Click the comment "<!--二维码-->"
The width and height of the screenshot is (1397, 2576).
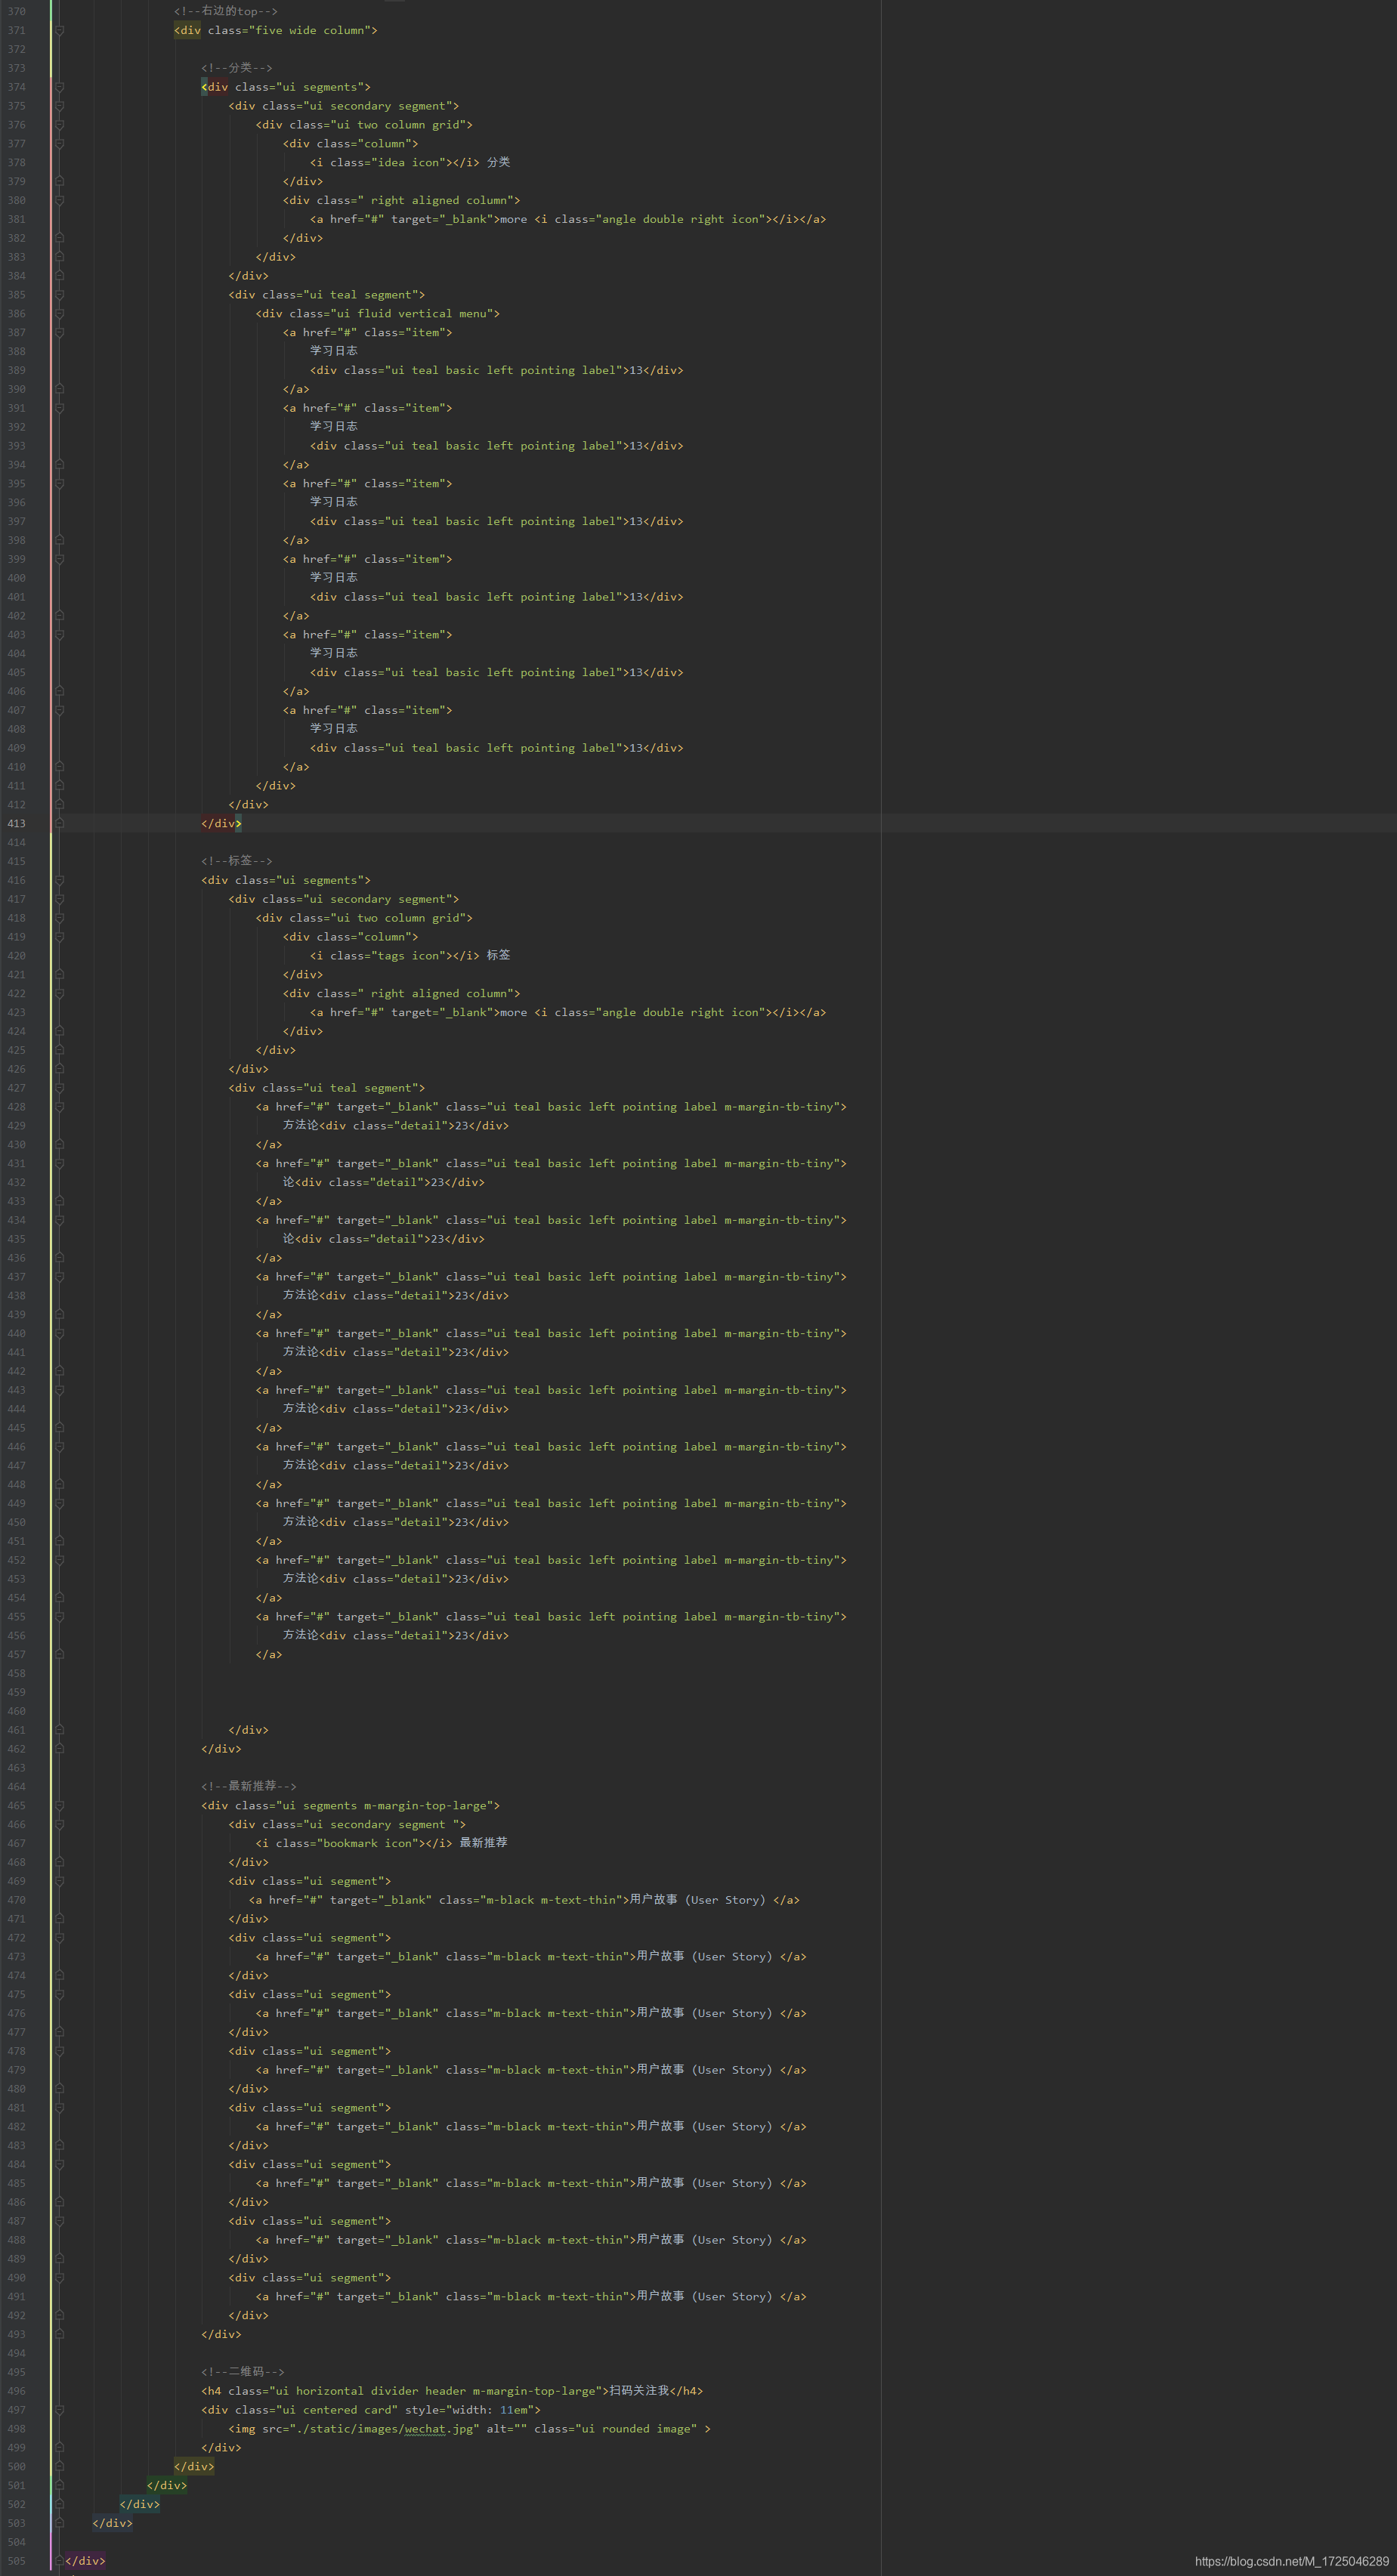(x=243, y=2372)
